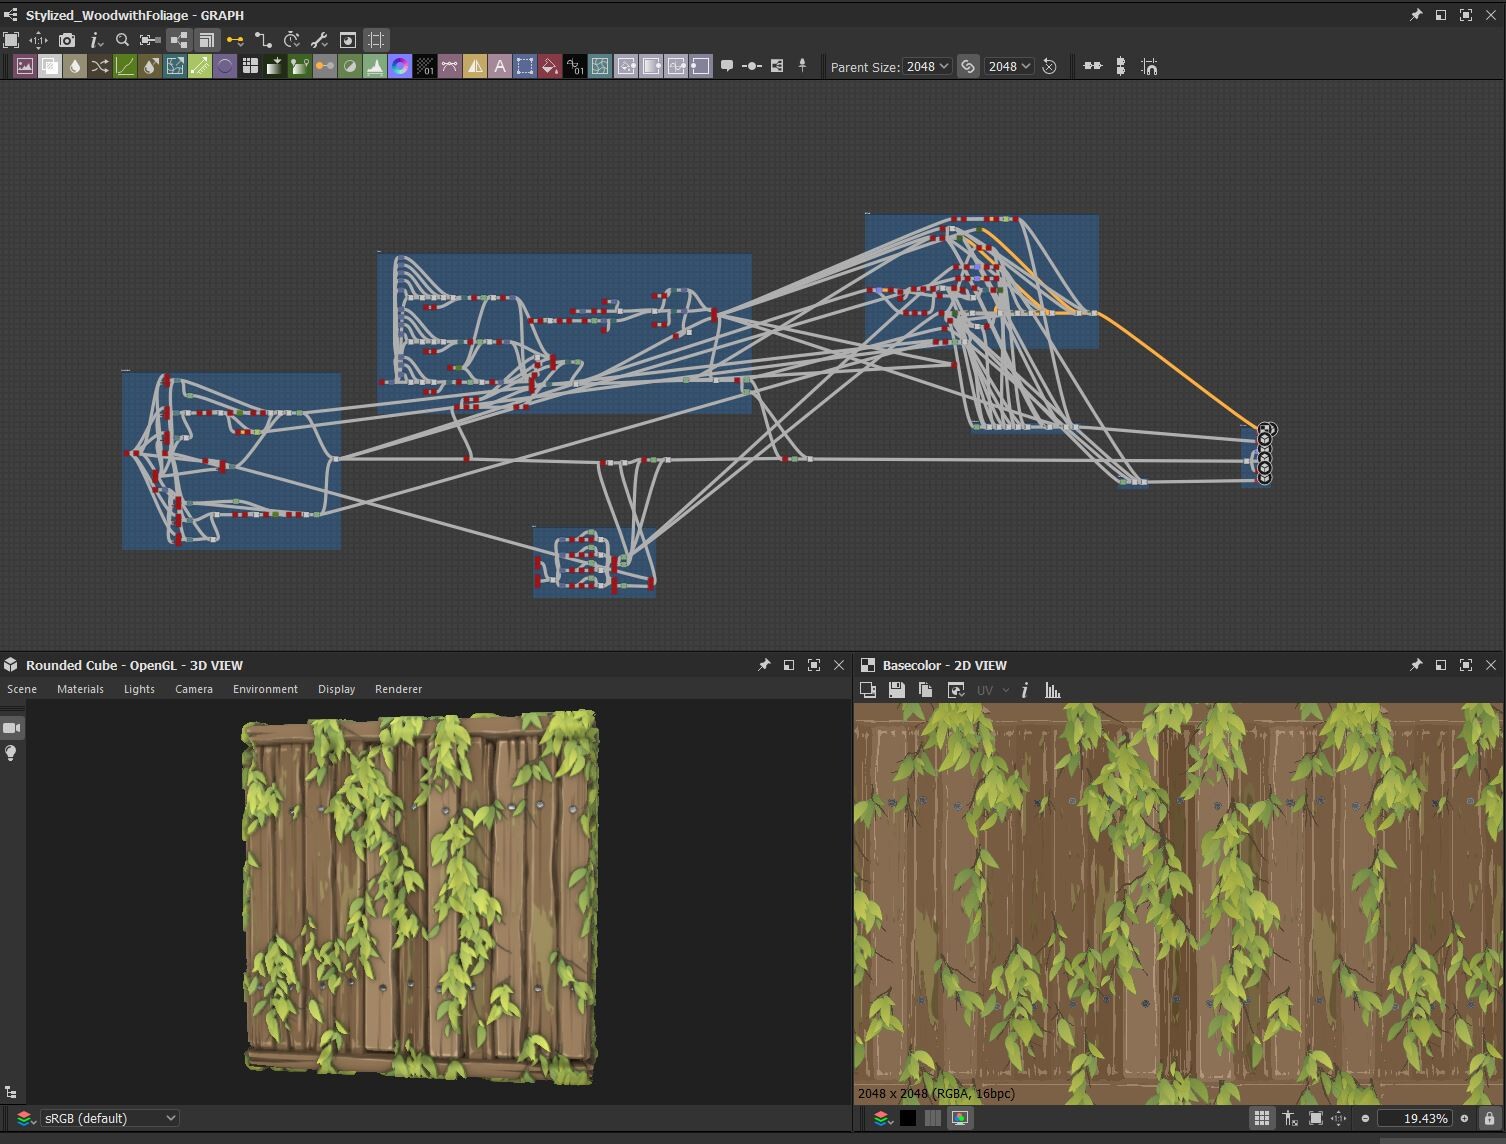Switch to the Environment menu of the 3D view
The image size is (1506, 1144).
coord(264,689)
